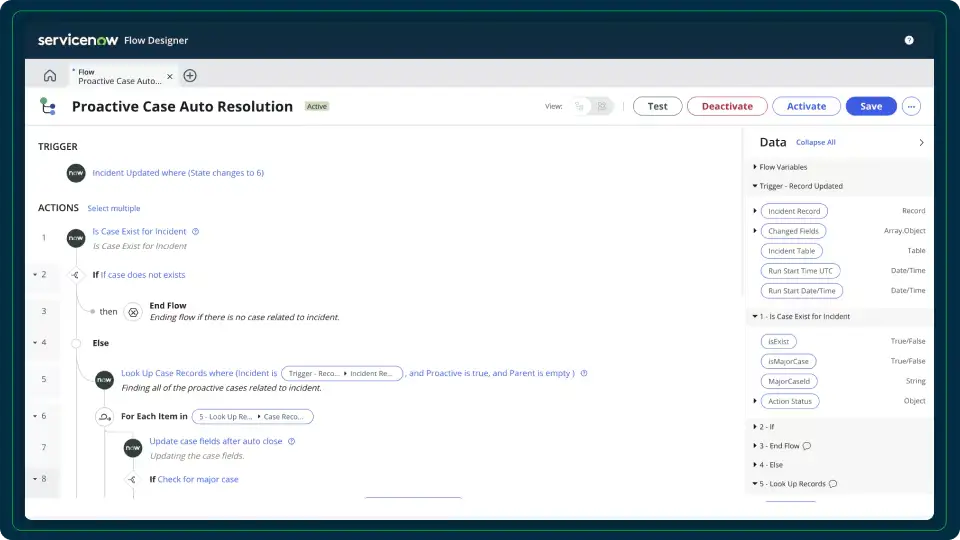Click the Home icon tab
960x540 pixels.
tap(50, 76)
